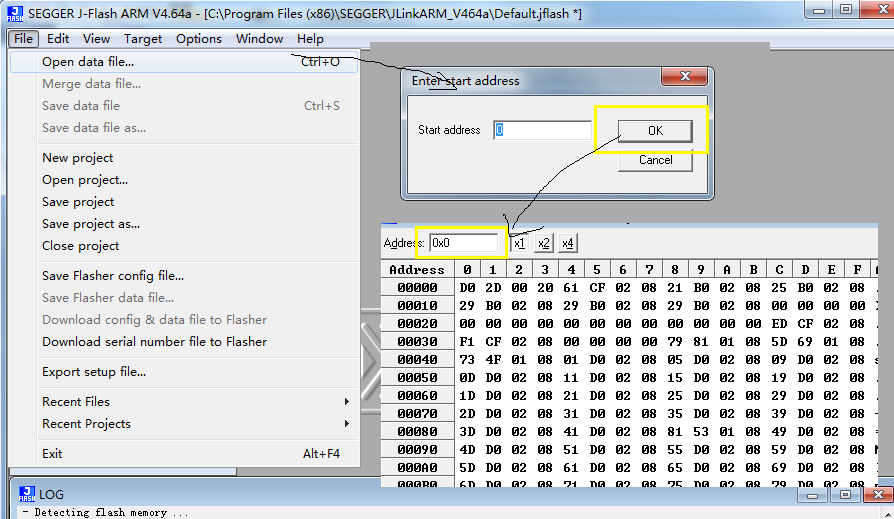
Task: Open the Help menu
Action: (310, 39)
